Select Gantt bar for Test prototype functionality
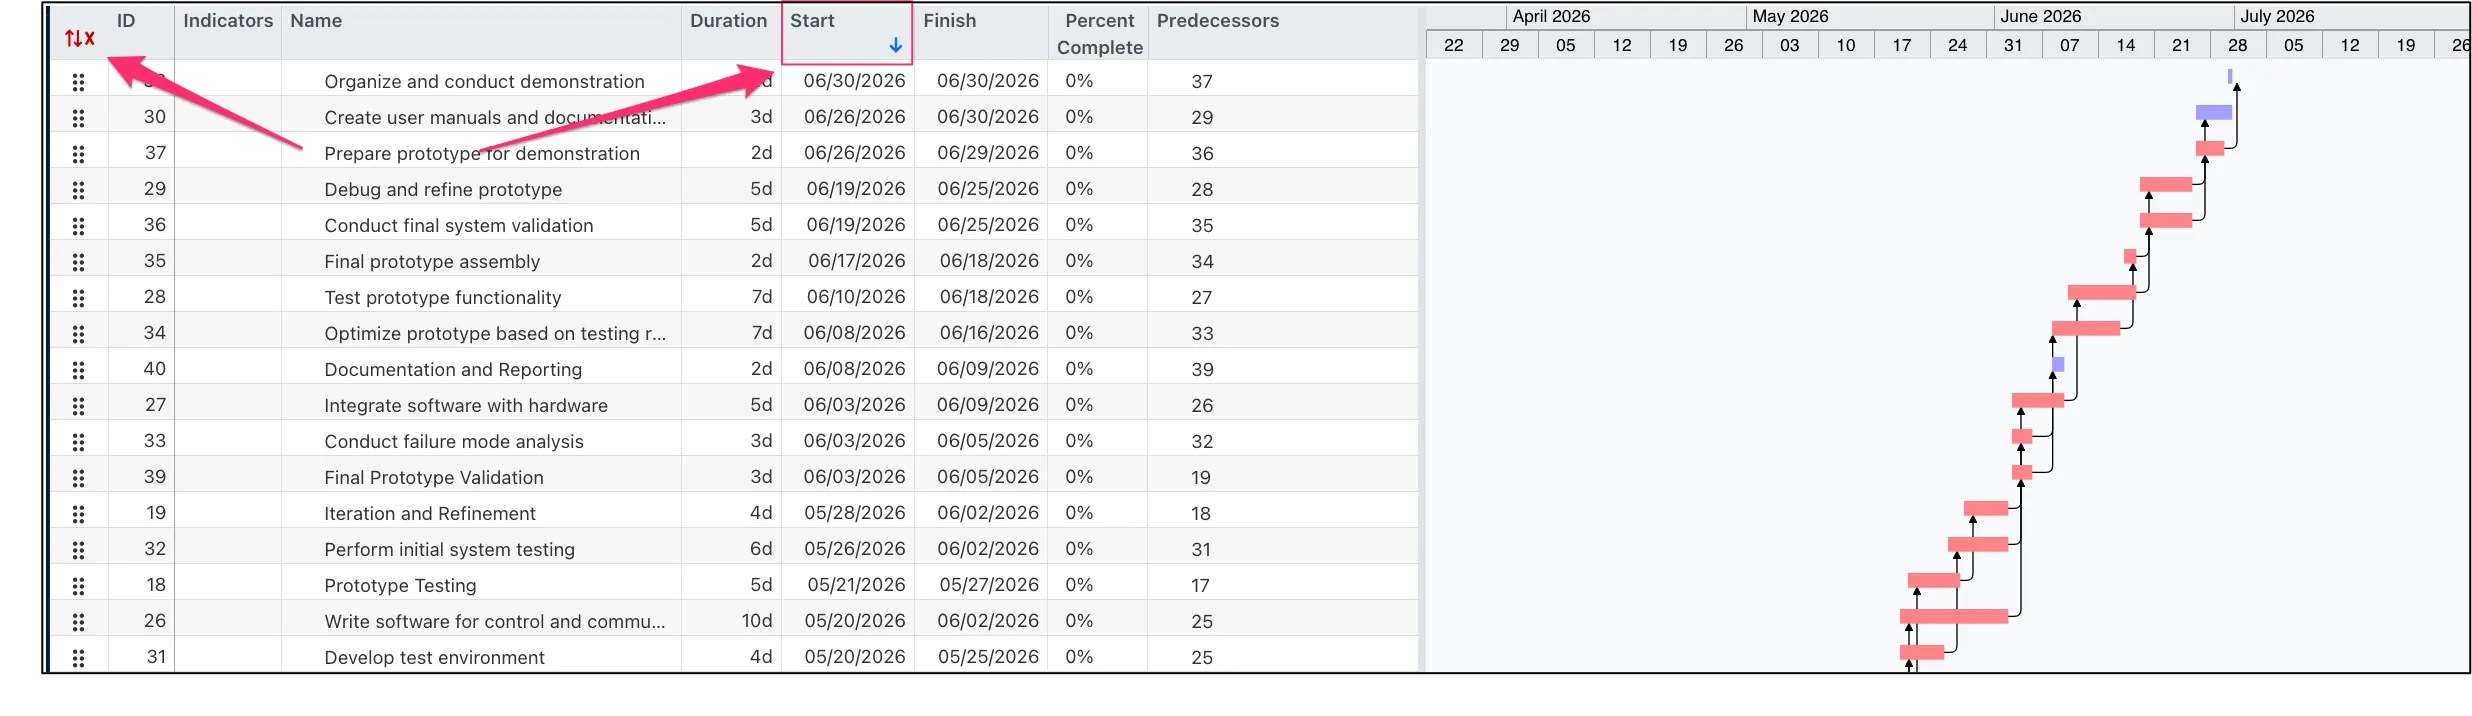 (x=2102, y=293)
